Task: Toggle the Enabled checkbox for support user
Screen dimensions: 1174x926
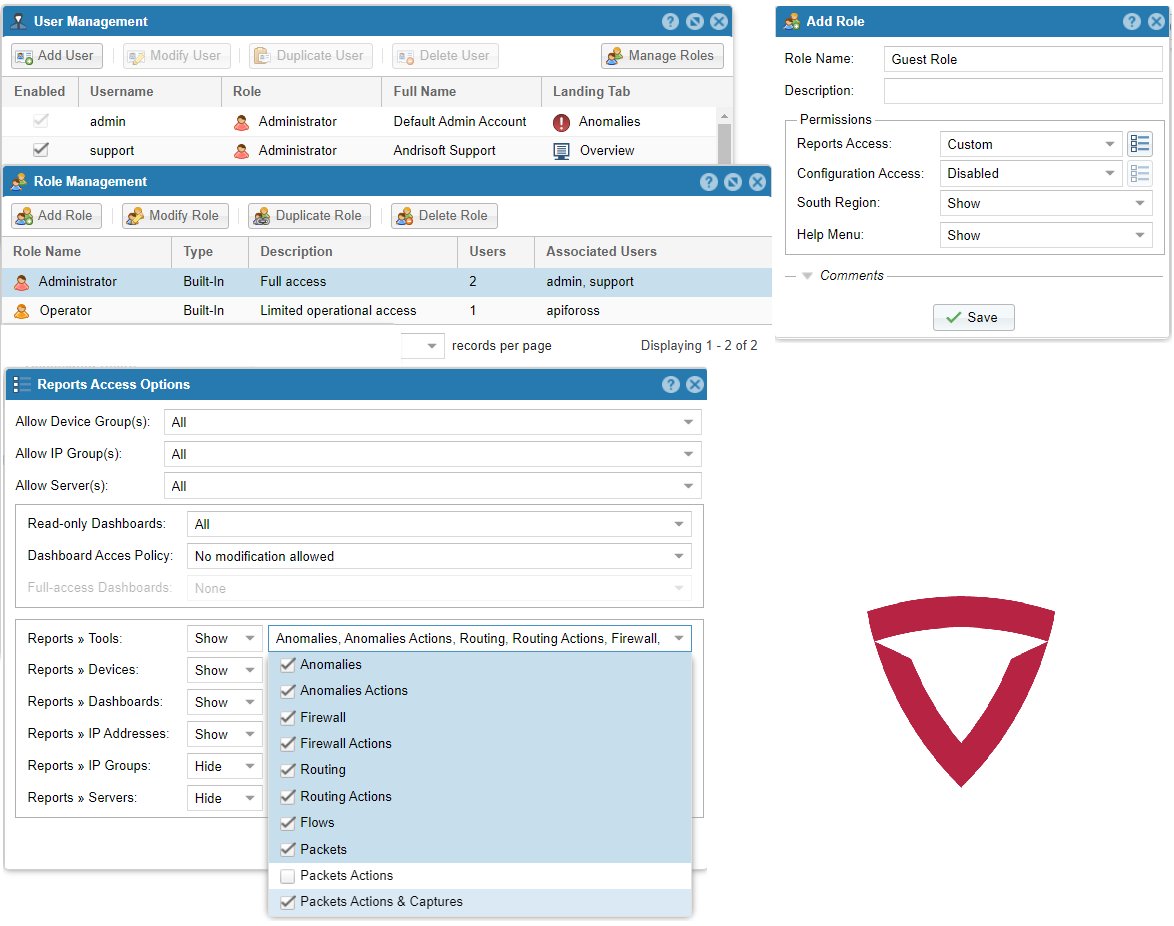Action: 41,150
